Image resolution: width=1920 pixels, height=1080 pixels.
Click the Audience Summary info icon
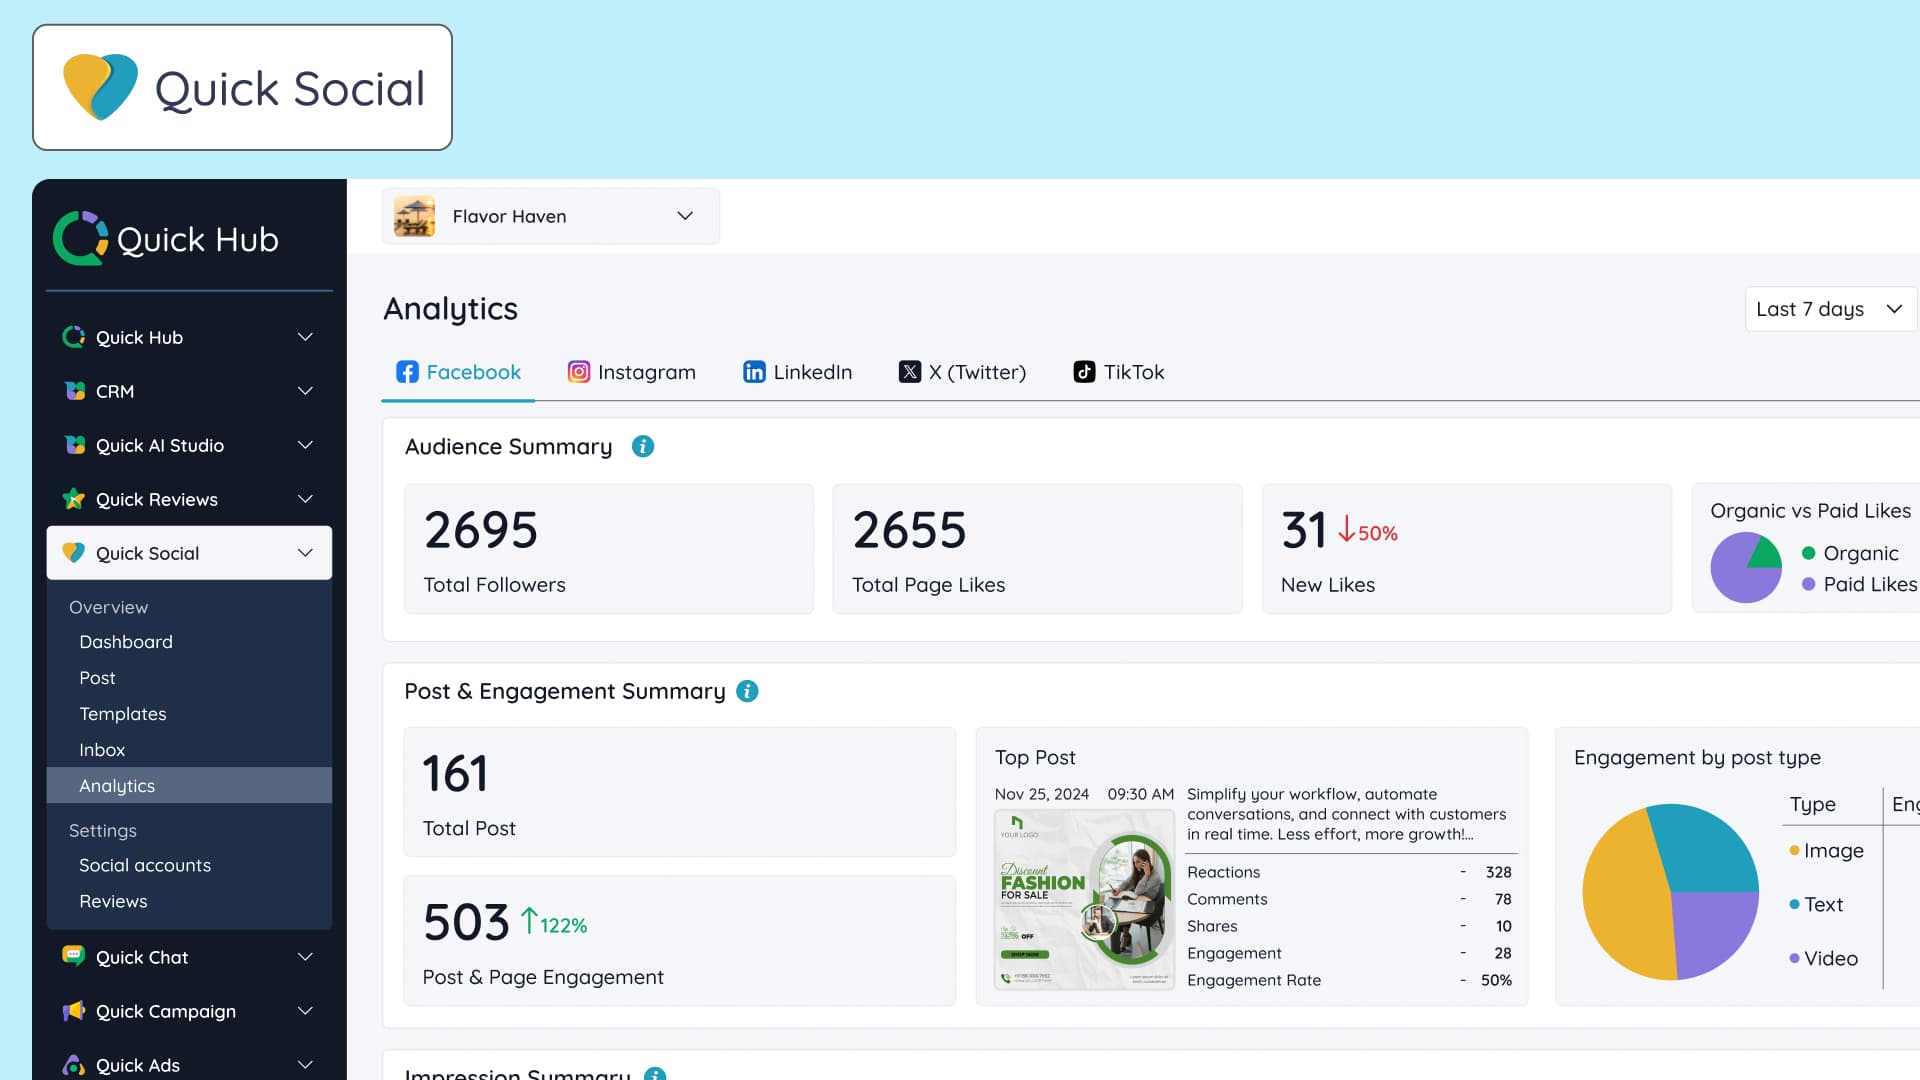643,446
